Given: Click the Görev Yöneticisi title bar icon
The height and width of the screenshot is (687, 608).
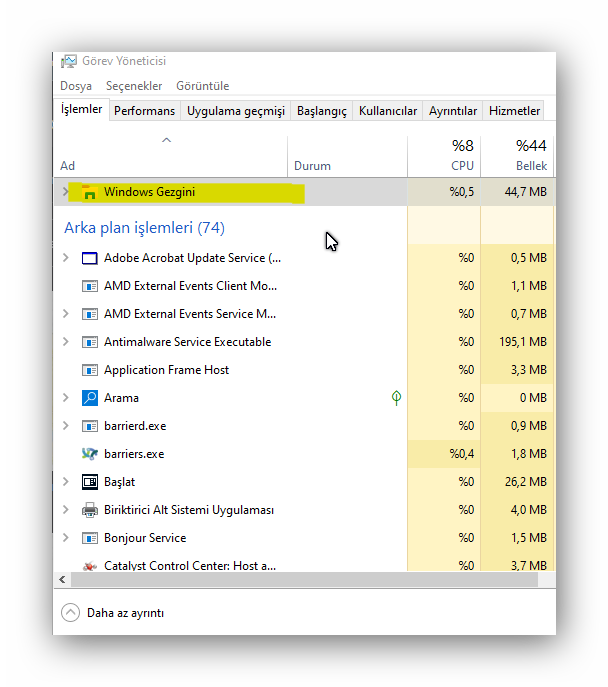Looking at the screenshot, I should tap(68, 61).
